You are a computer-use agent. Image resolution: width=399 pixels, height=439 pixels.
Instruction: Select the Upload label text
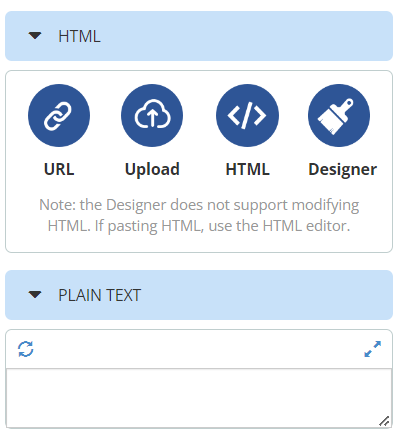coord(152,169)
